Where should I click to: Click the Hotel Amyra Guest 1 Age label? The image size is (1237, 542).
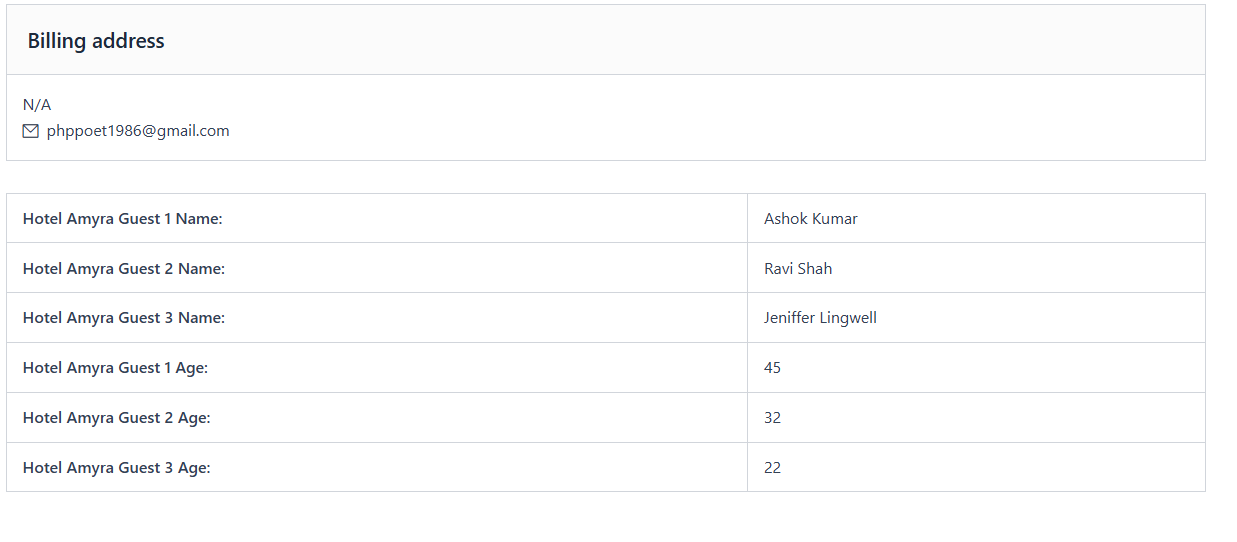coord(115,368)
